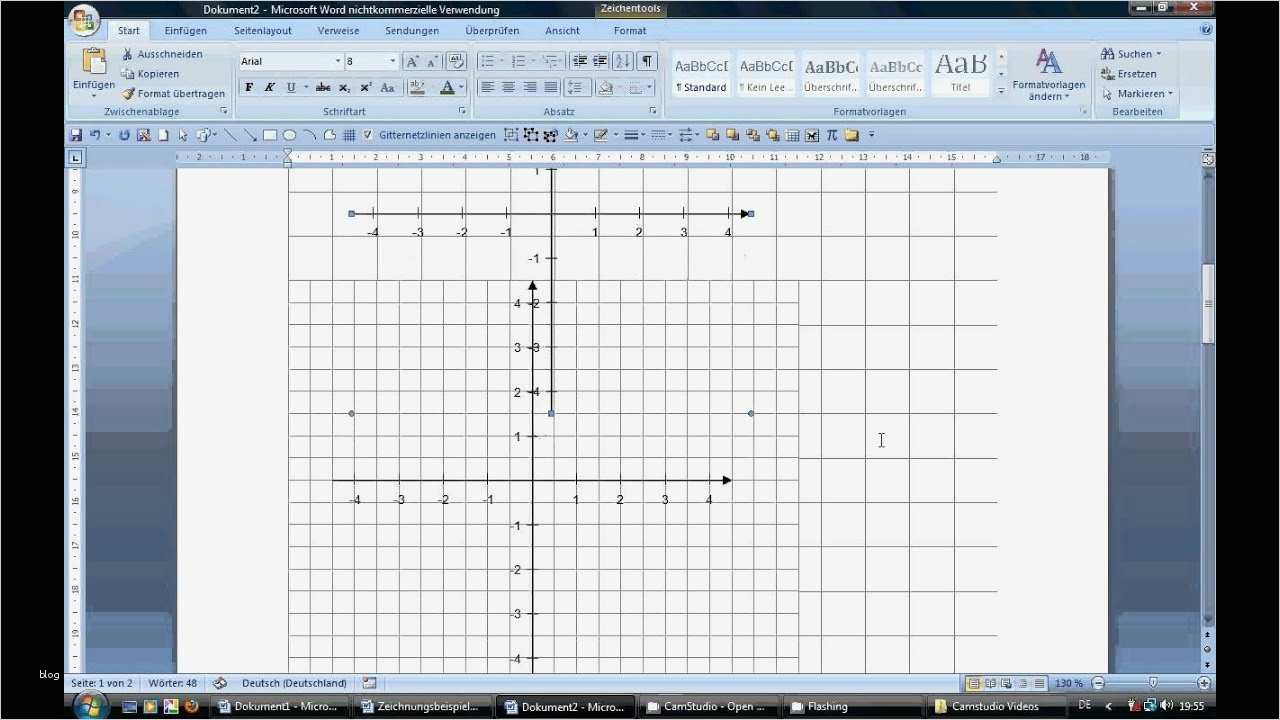Image resolution: width=1280 pixels, height=720 pixels.
Task: Insert equation with the pi icon
Action: click(831, 135)
